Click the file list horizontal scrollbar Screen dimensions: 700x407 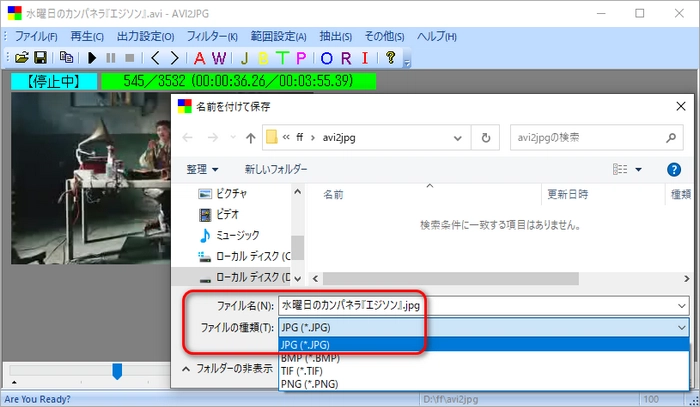(450, 279)
